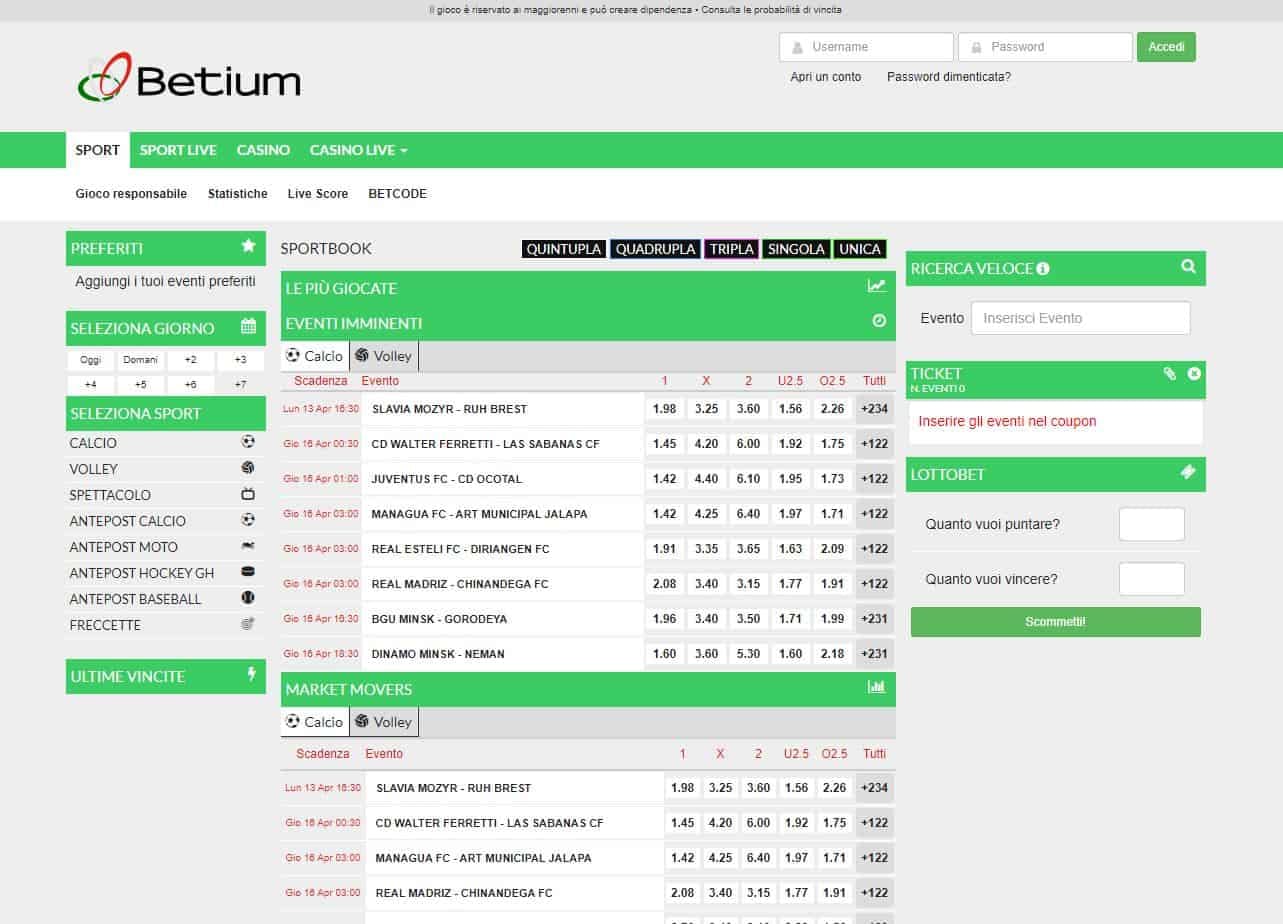Open the calendar icon in Seleziona Giorno
This screenshot has width=1283, height=924.
pyautogui.click(x=248, y=326)
